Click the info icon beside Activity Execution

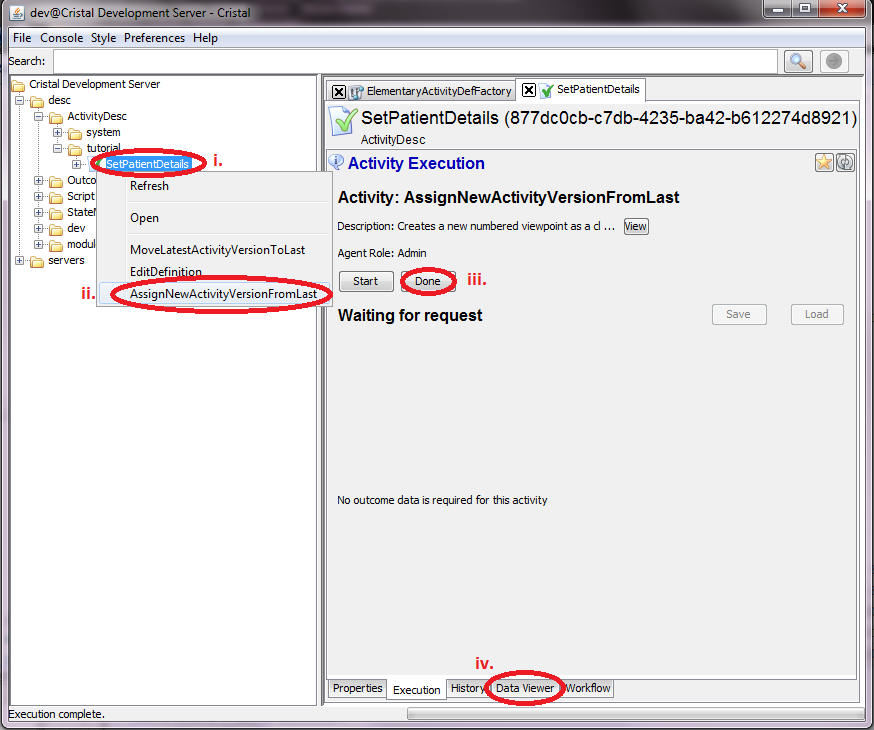[336, 162]
